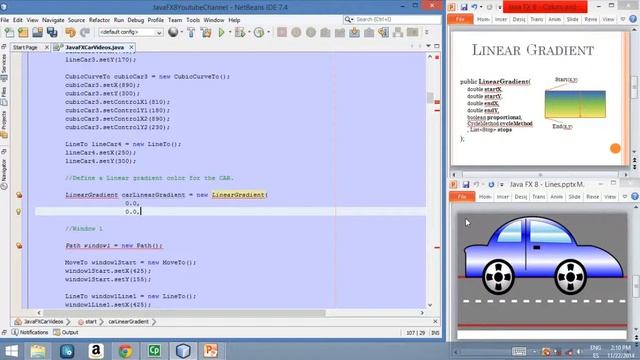Click the INS insert mode indicator

(435, 333)
